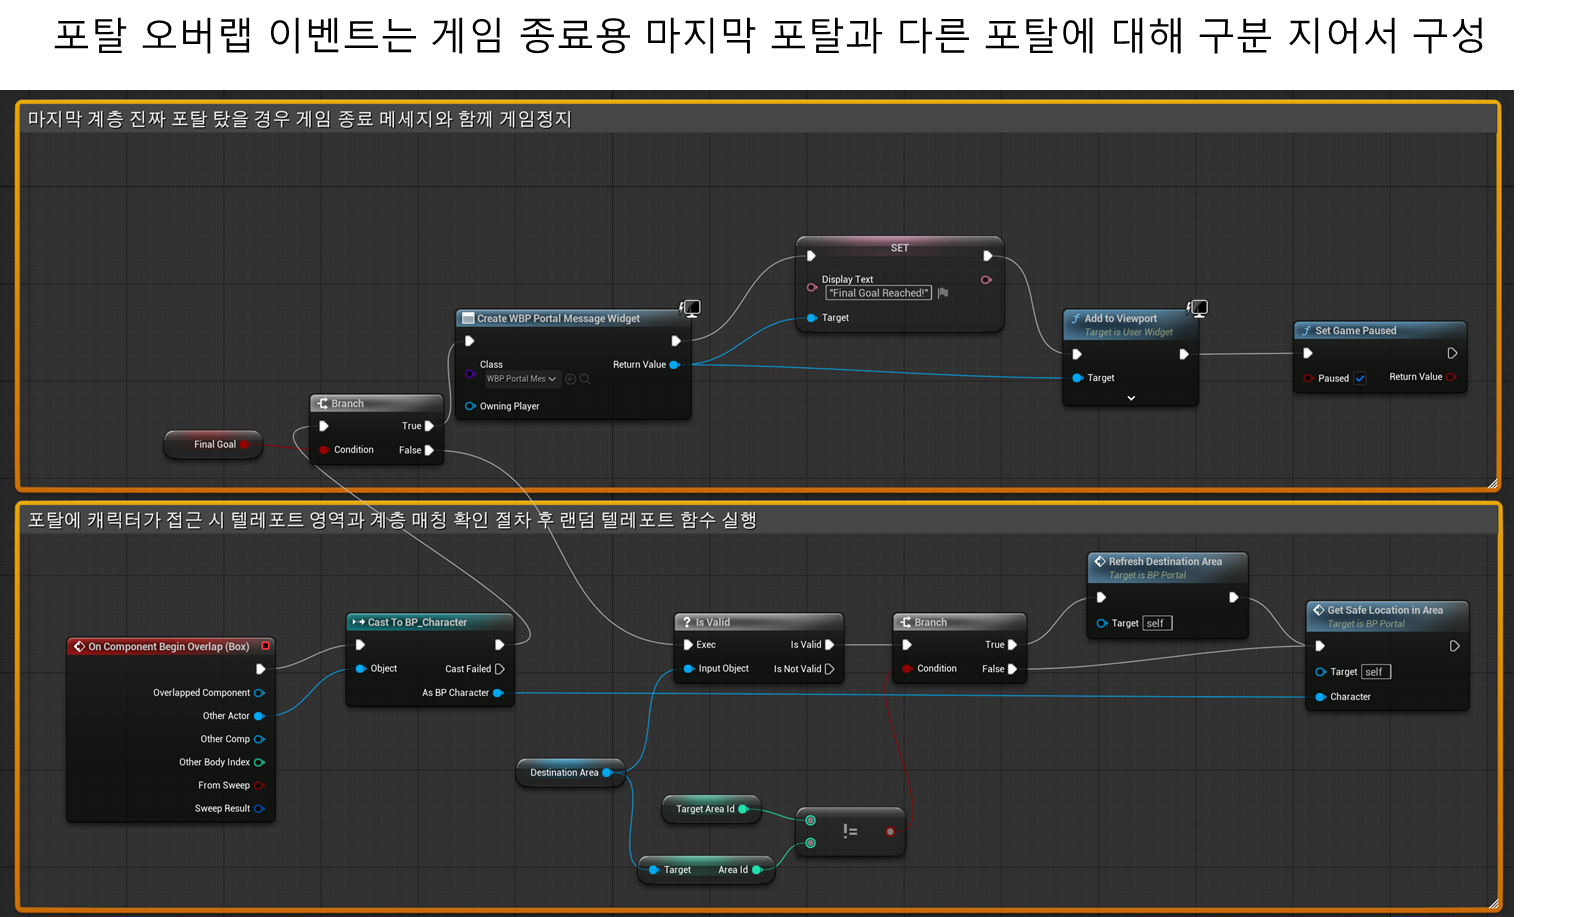Click the not-equal operator symbol on the compare node
This screenshot has height=917, width=1569.
[x=850, y=831]
